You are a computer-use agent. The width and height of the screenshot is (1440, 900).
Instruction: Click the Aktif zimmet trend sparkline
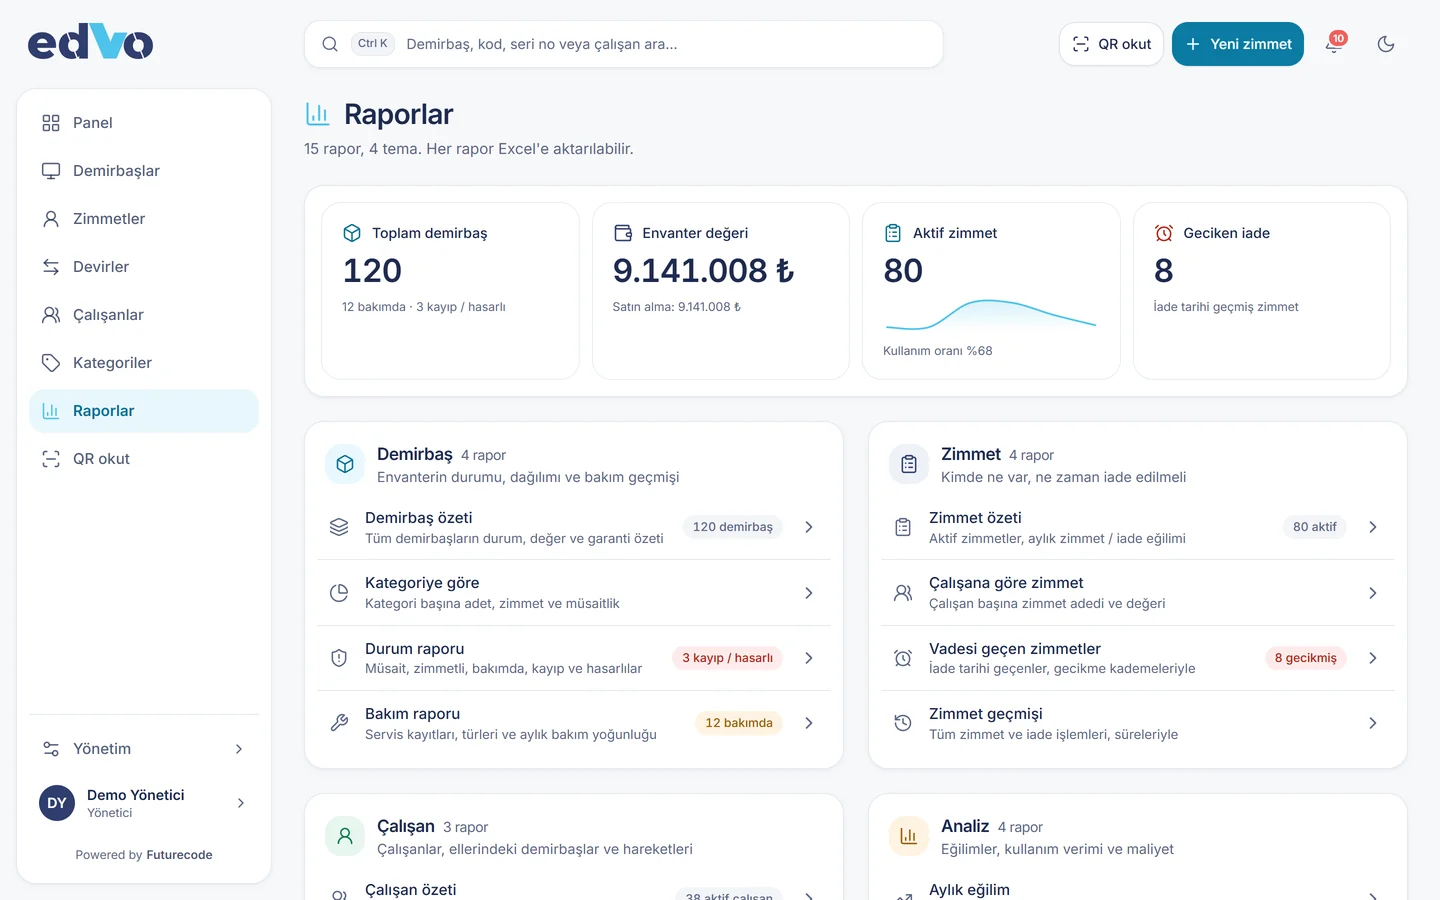991,315
